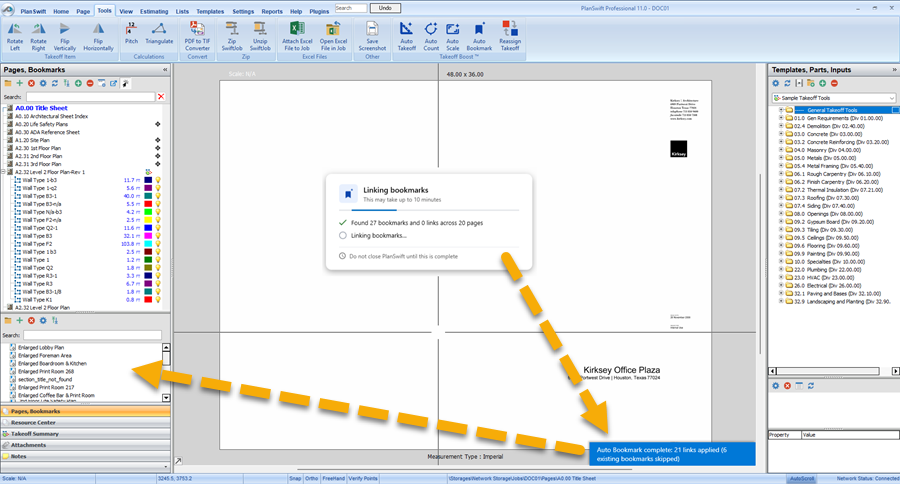Click red minus circle in Templates panel toolbar
900x484 pixels.
click(x=834, y=83)
